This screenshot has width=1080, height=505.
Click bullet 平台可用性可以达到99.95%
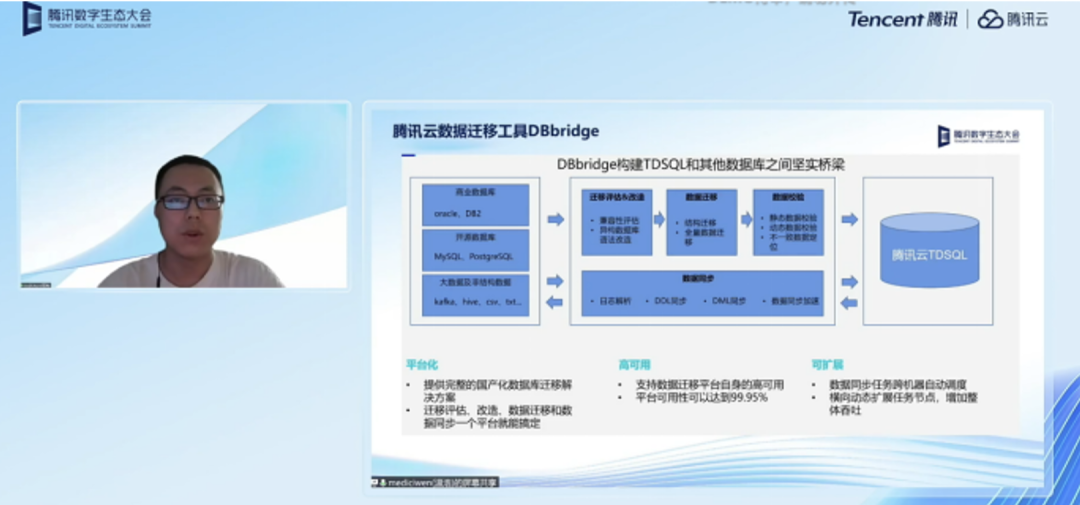coord(700,398)
